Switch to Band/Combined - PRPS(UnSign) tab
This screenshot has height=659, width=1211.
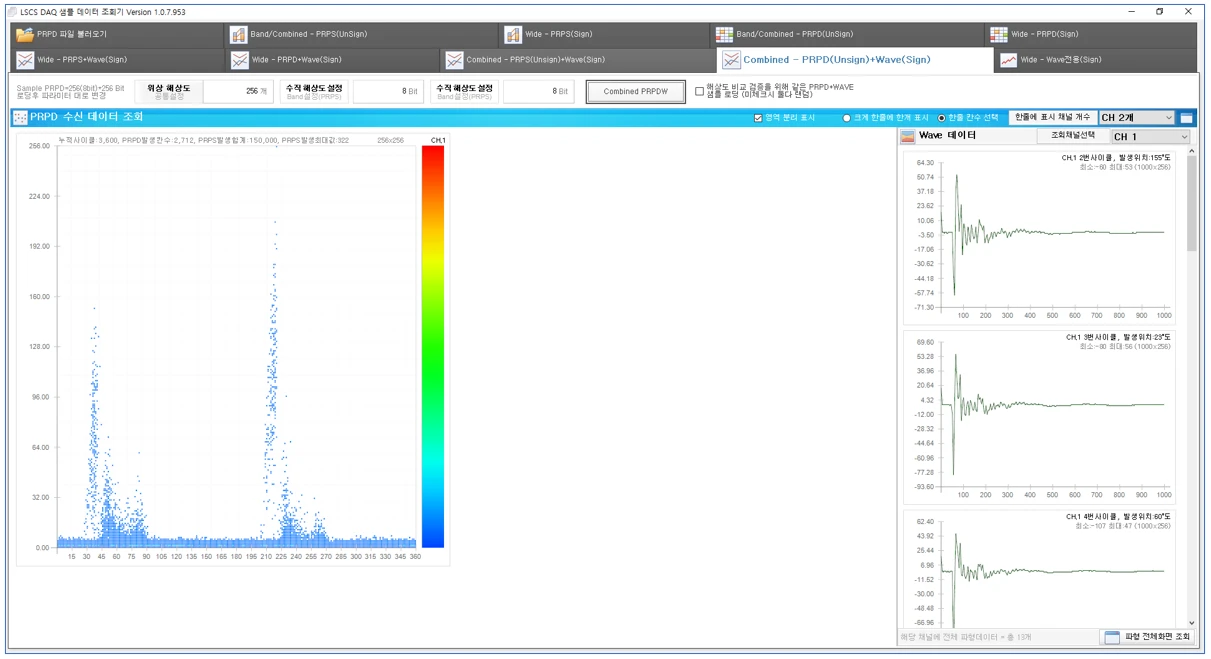360,34
